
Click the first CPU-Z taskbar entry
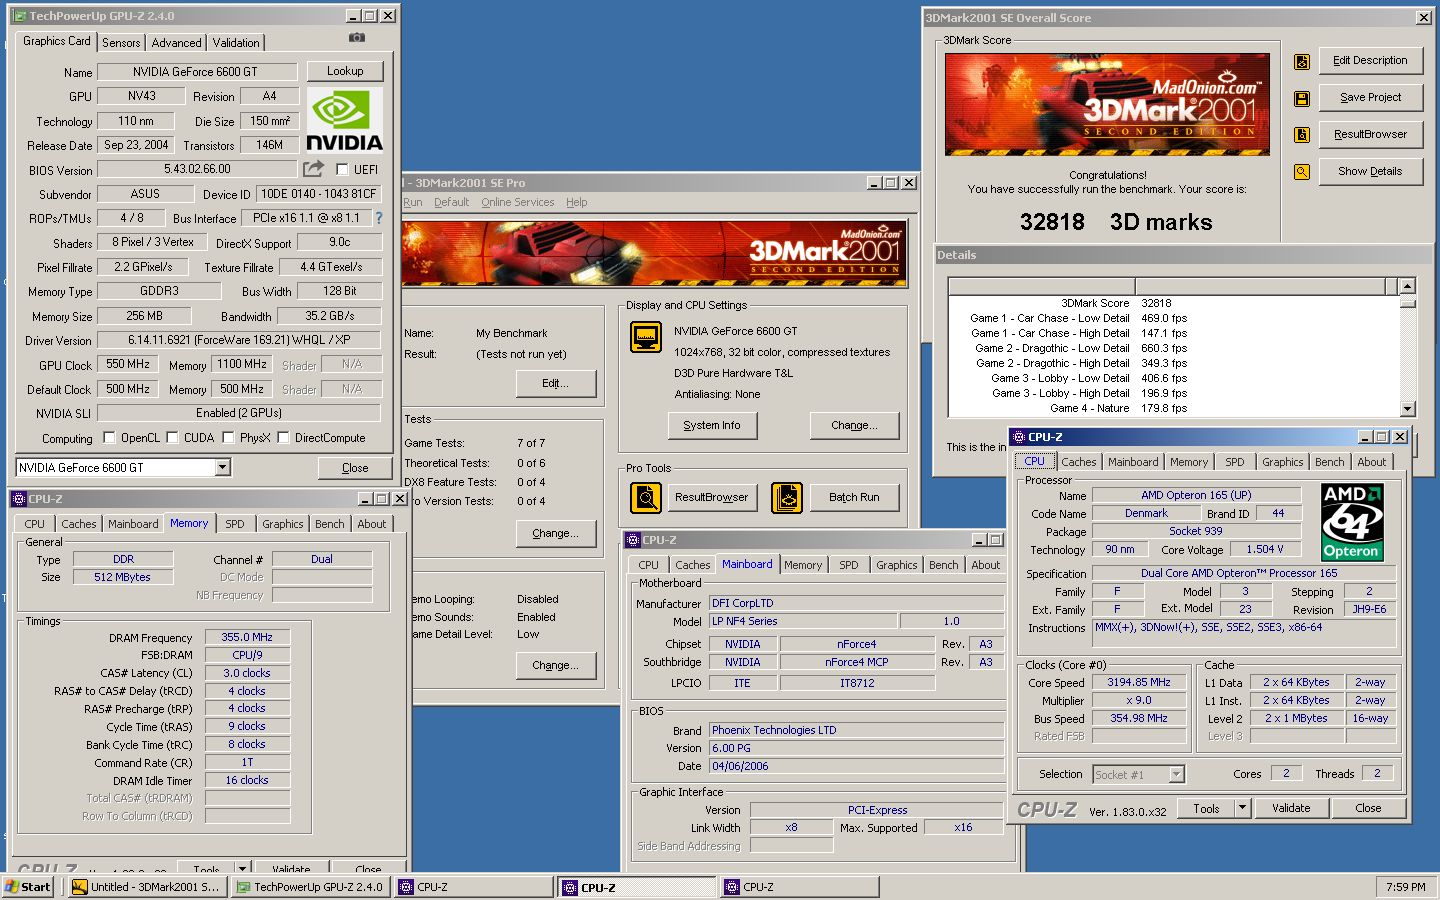474,887
